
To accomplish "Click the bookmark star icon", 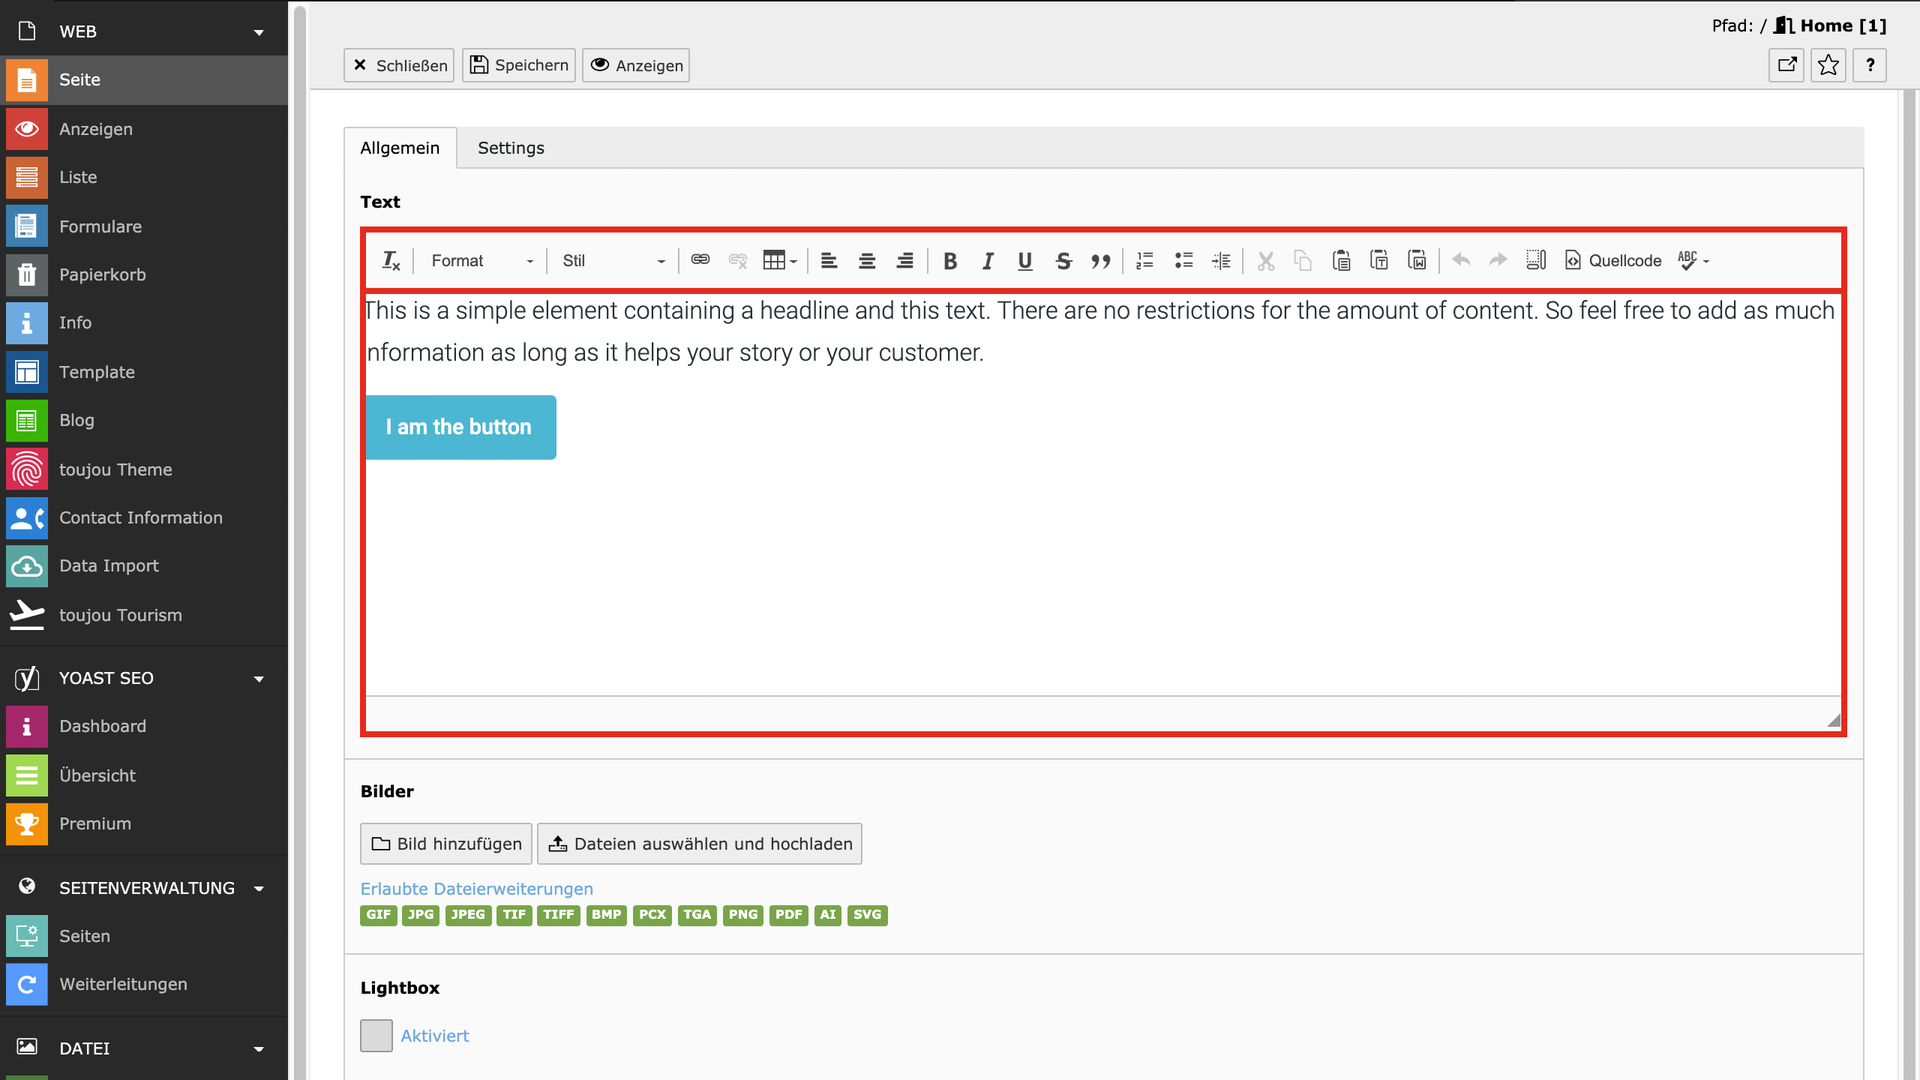I will [x=1828, y=66].
